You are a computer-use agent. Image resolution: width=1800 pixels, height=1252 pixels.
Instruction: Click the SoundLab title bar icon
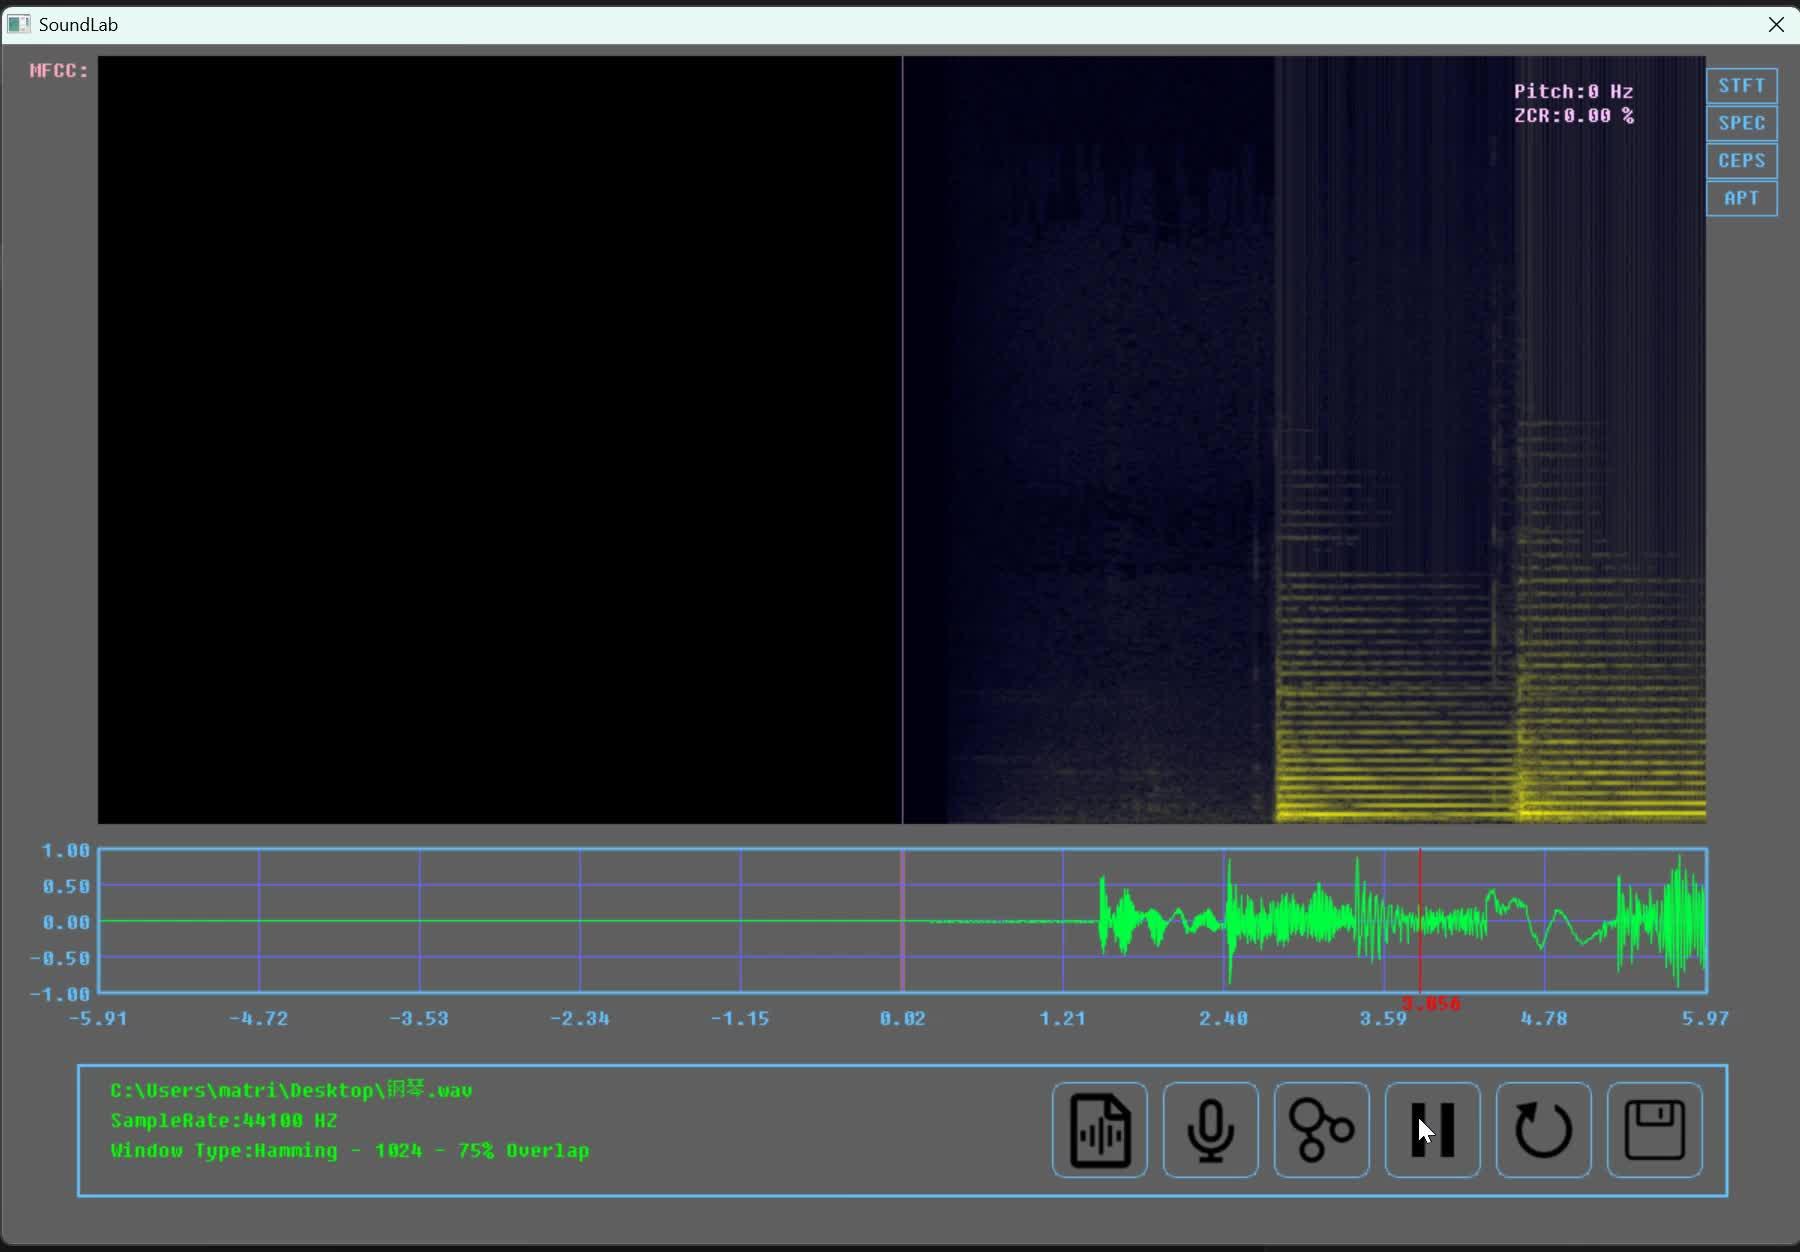coord(18,24)
